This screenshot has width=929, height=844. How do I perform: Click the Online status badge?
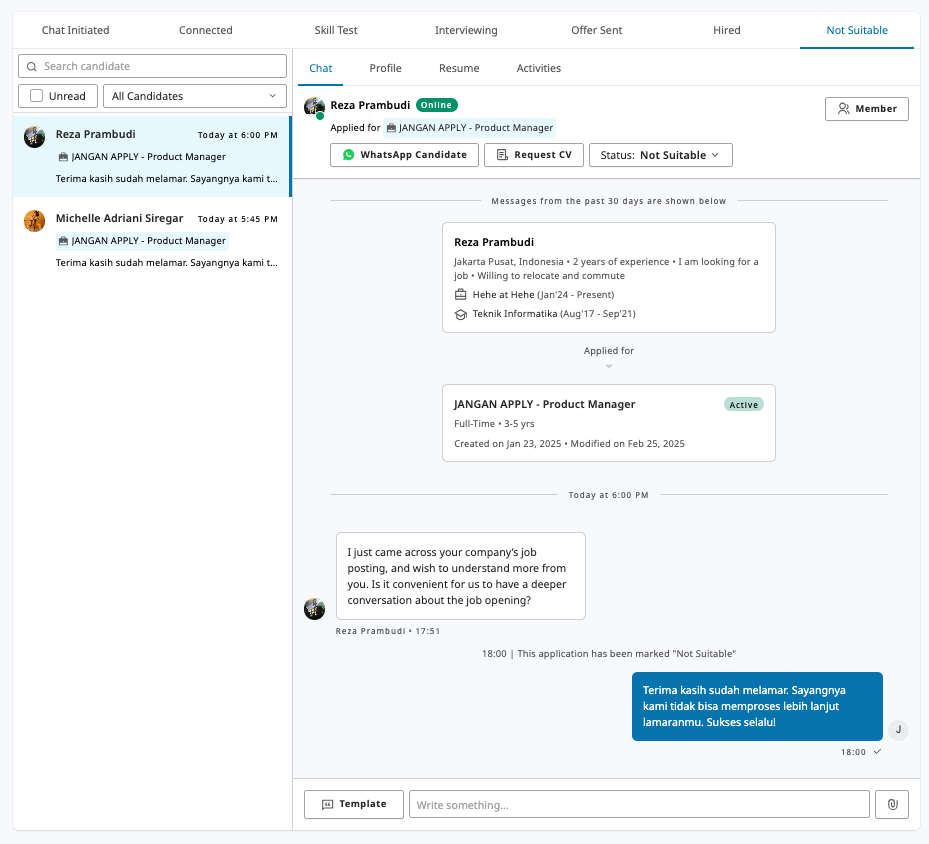(x=437, y=105)
